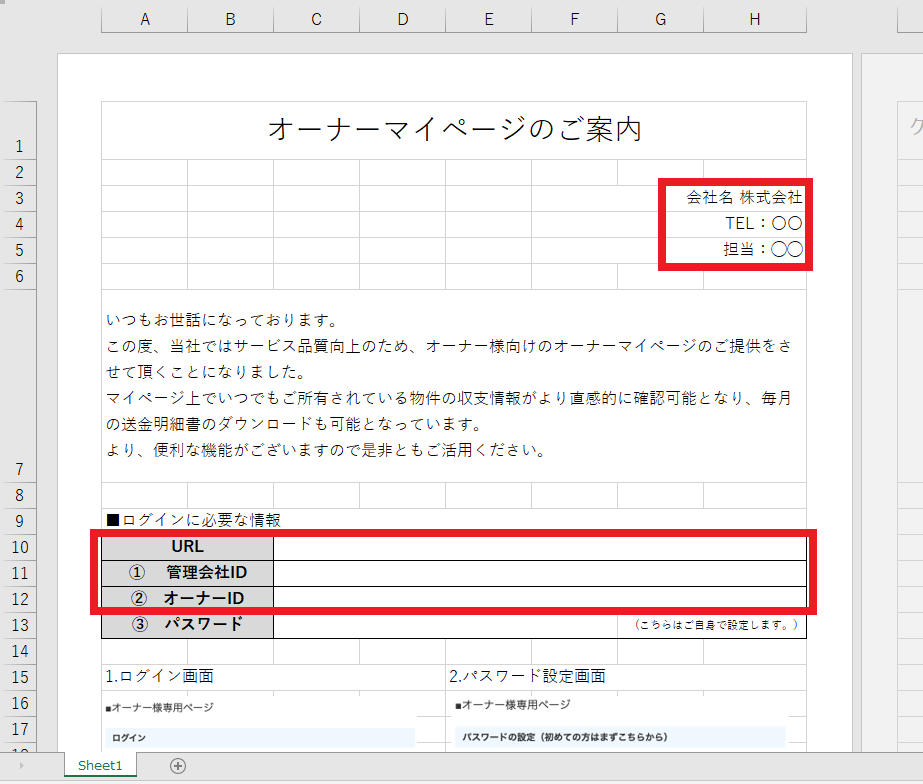Select the ③ パスワード label cell
The image size is (923, 784).
click(188, 625)
